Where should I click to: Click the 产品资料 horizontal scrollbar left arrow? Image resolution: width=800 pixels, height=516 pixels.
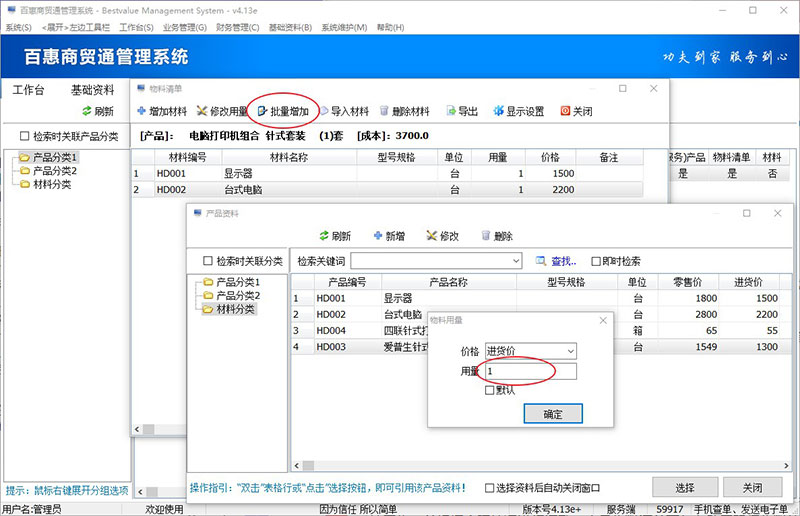pos(297,465)
